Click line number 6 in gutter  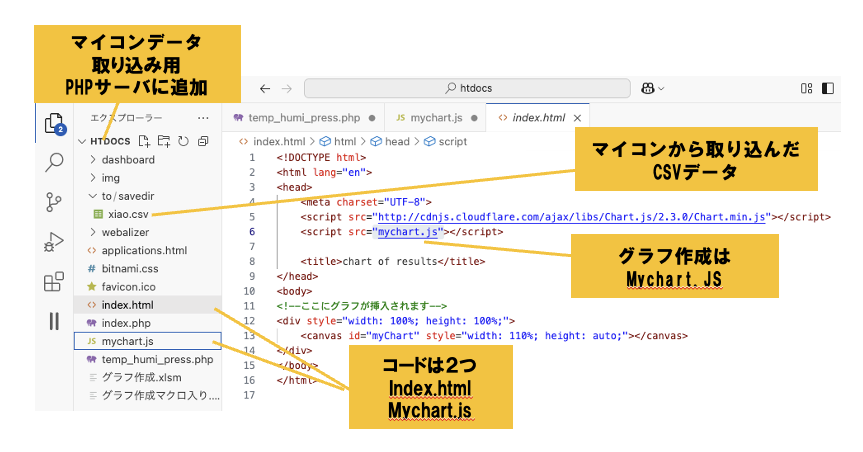[x=252, y=232]
